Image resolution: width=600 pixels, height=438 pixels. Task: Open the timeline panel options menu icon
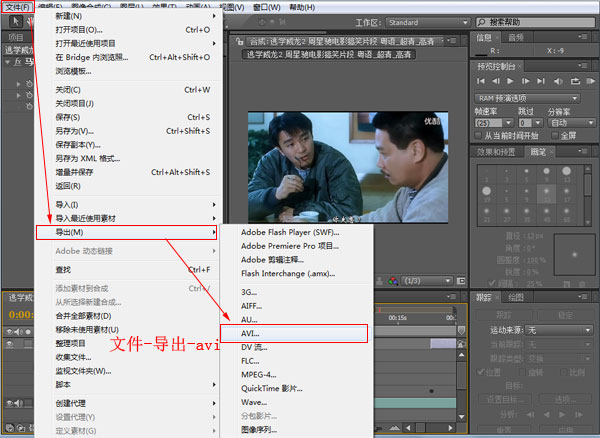452,296
